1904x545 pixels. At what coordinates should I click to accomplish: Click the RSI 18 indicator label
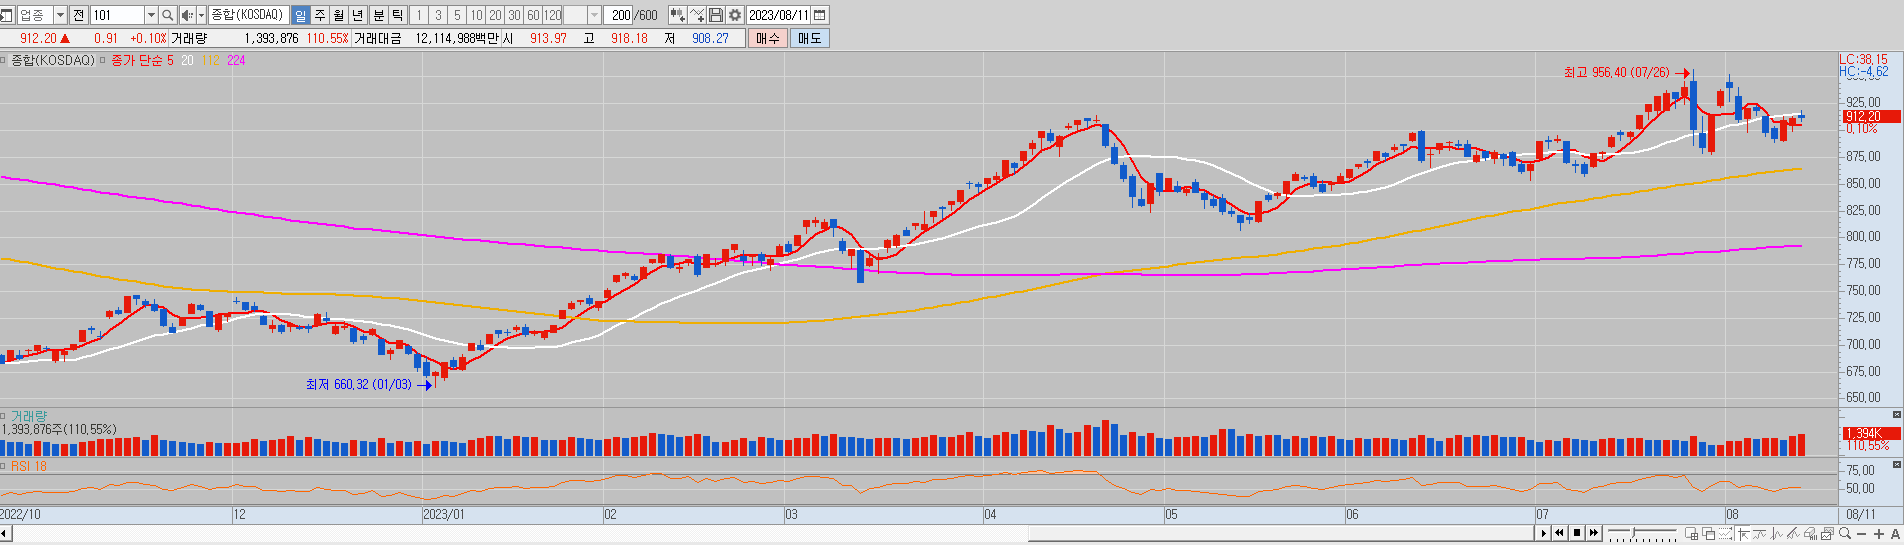29,466
